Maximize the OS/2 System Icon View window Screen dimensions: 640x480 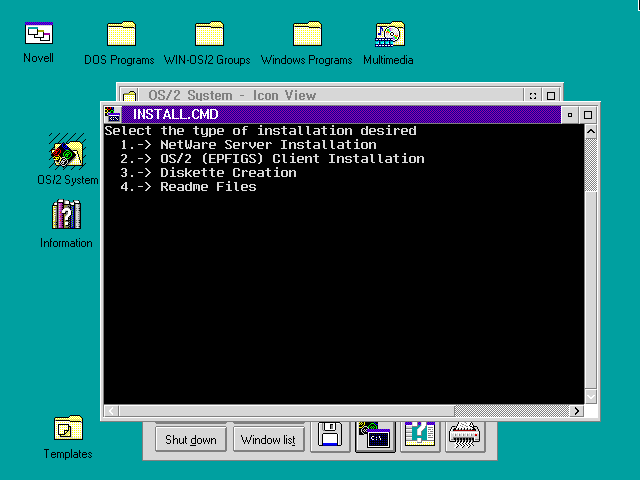click(551, 96)
